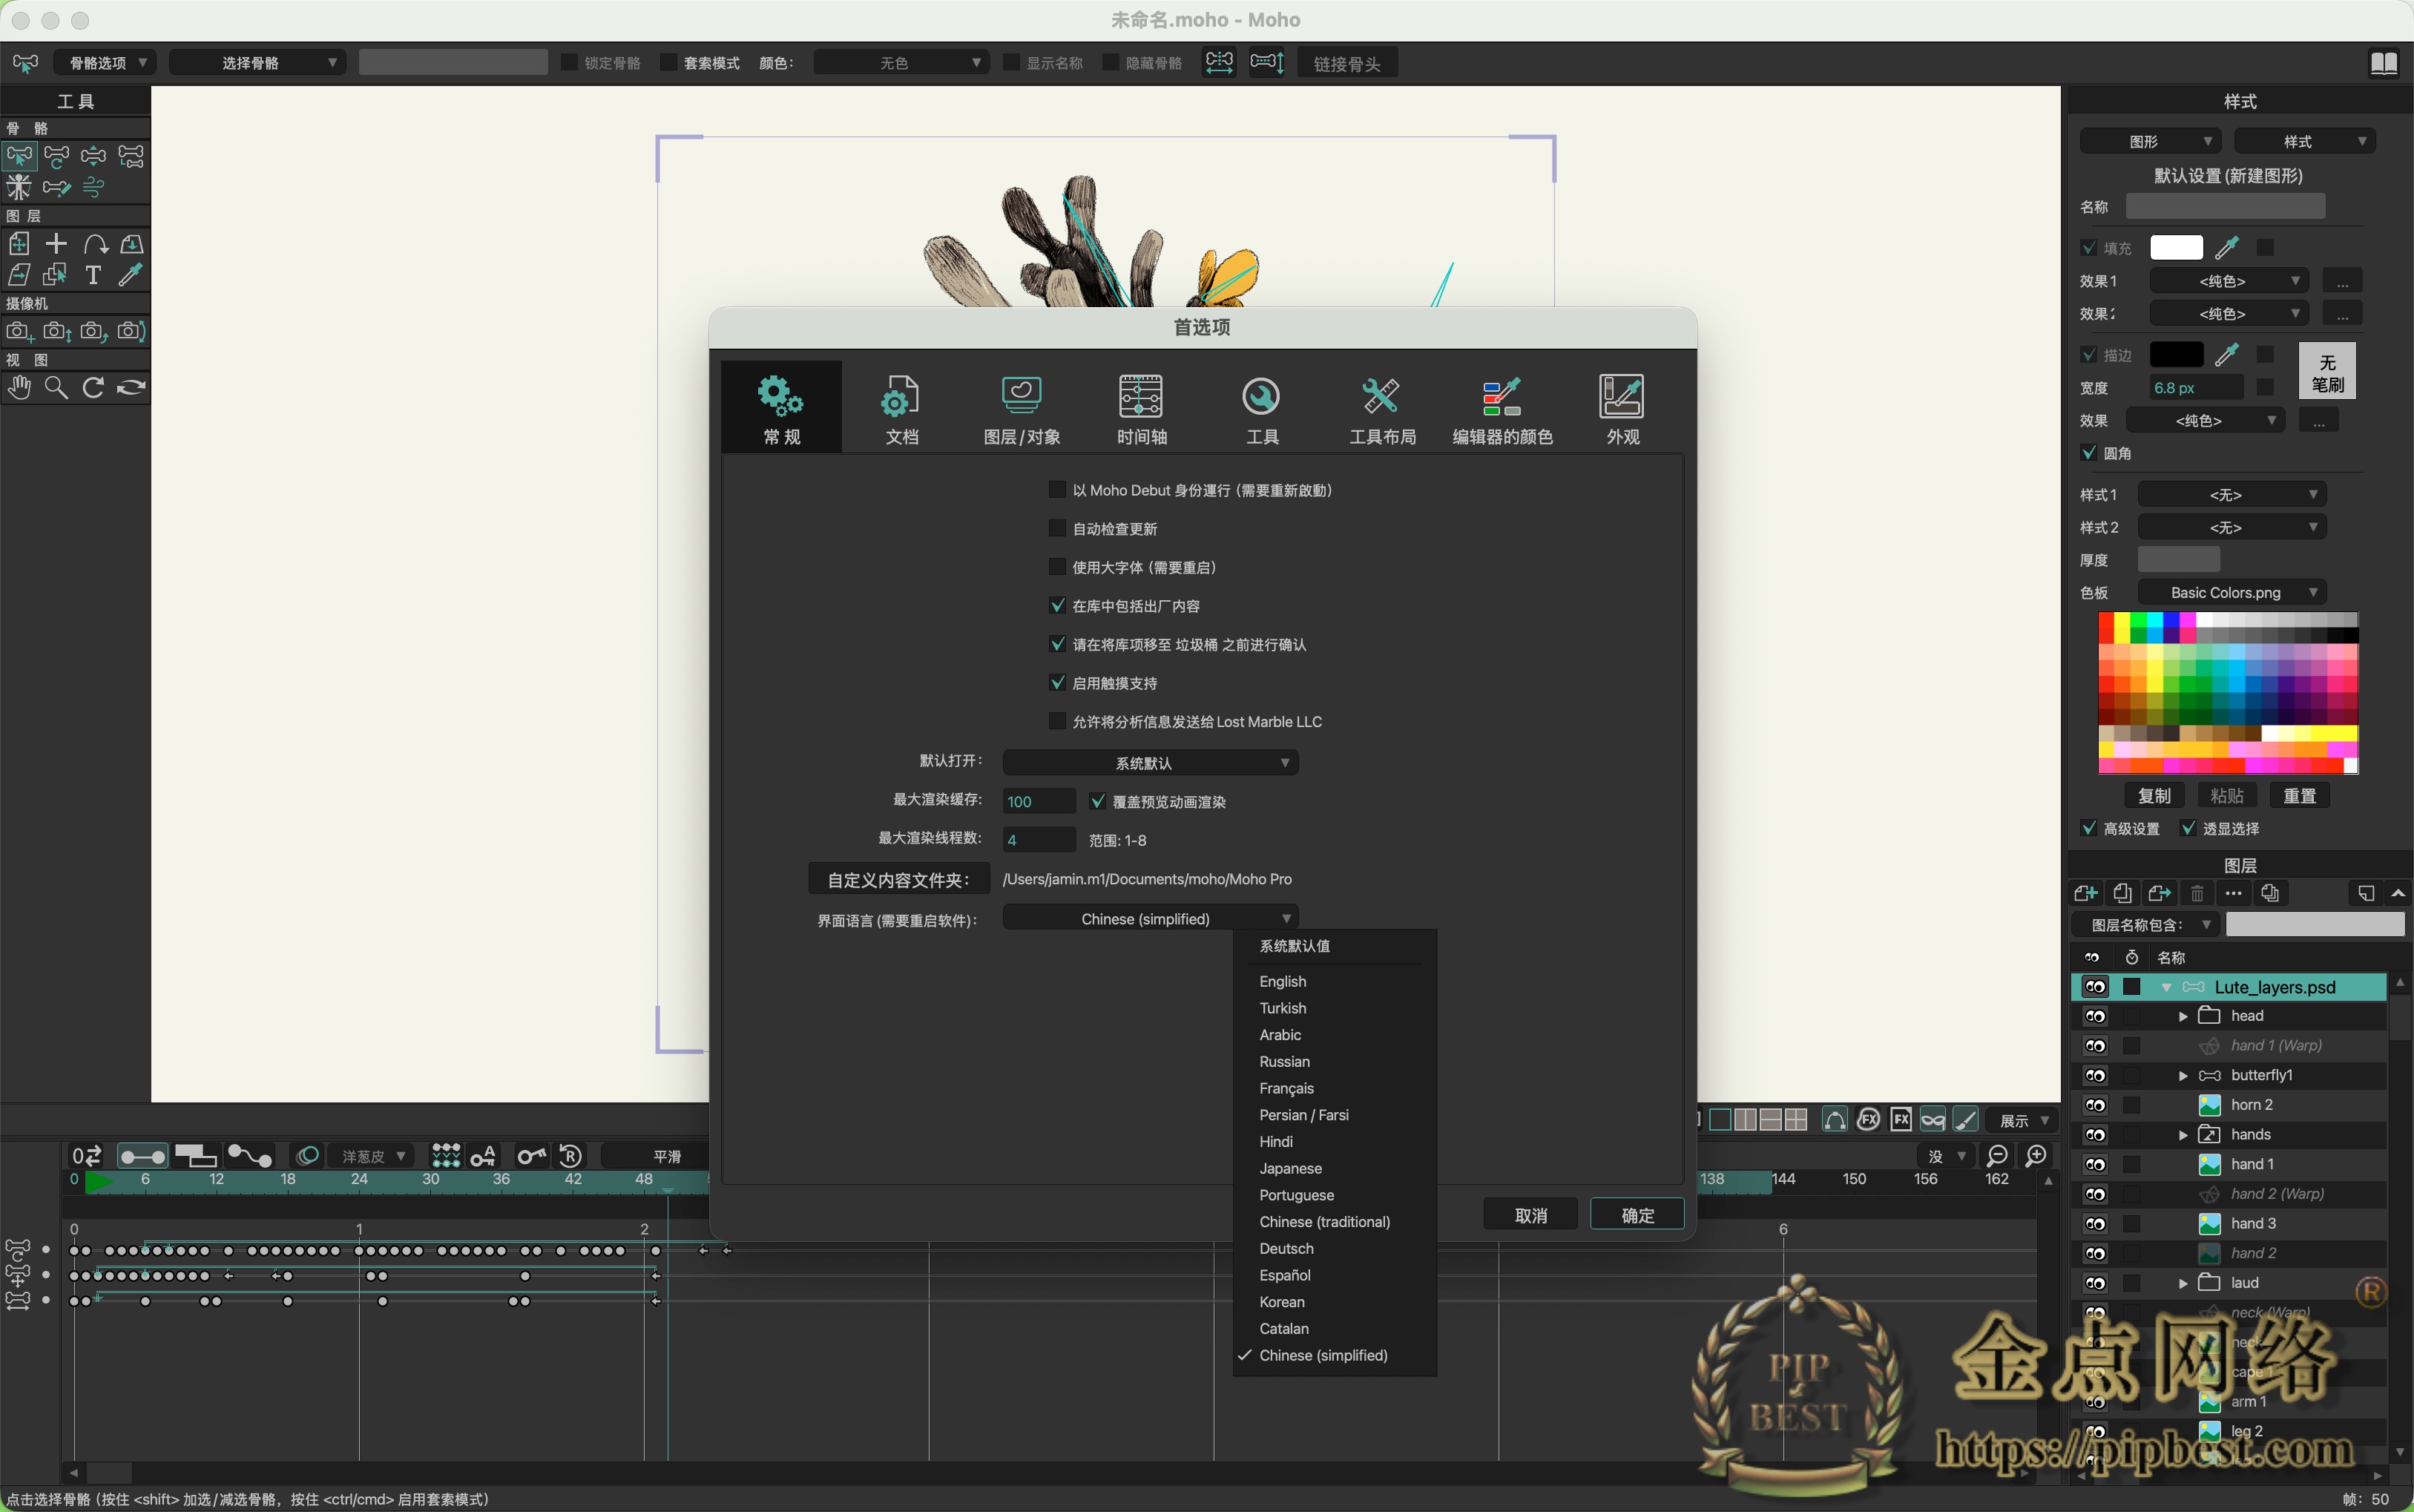Uncheck the enable touch support option

point(1056,683)
